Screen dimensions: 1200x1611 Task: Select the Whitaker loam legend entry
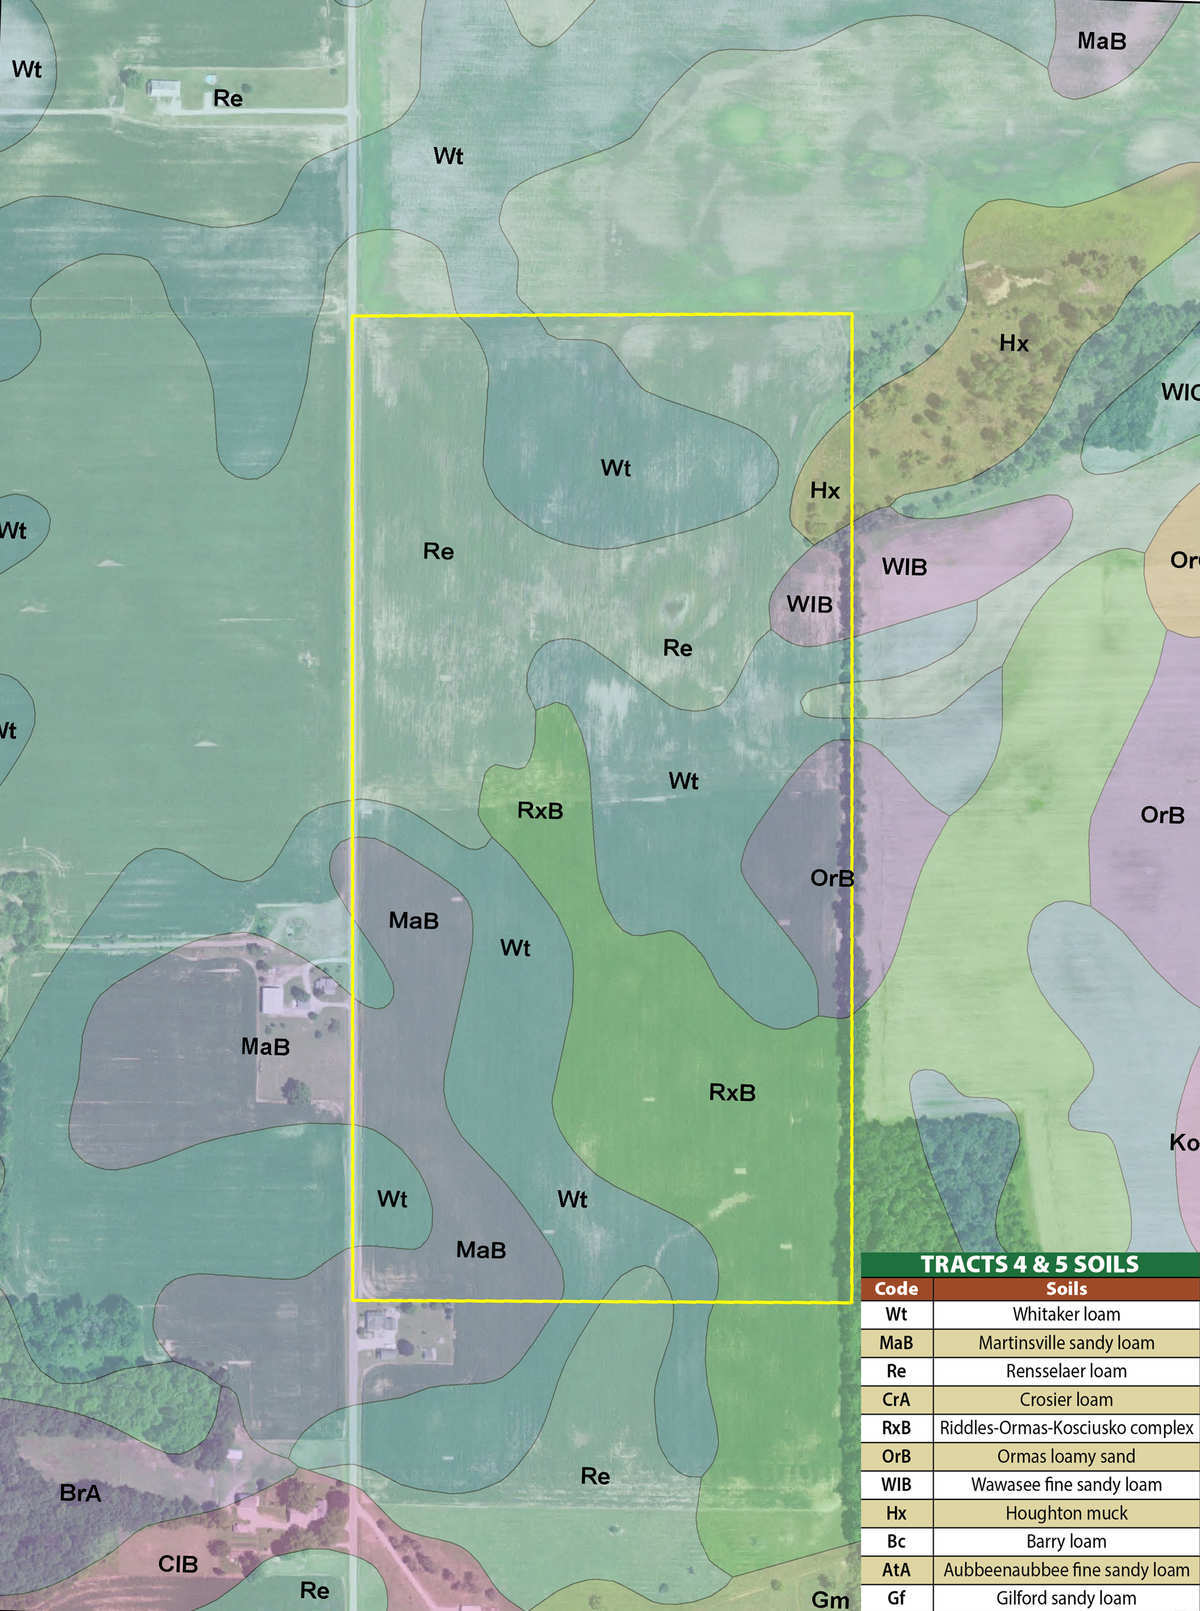click(1066, 1314)
